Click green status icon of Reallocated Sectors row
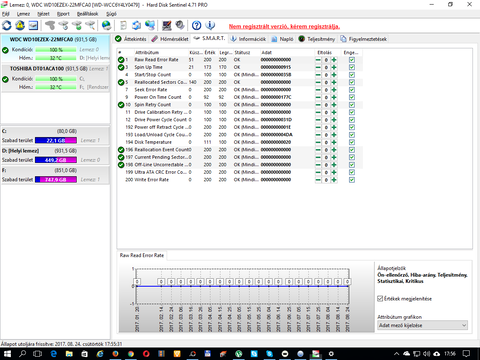The height and width of the screenshot is (360, 480). coord(121,82)
